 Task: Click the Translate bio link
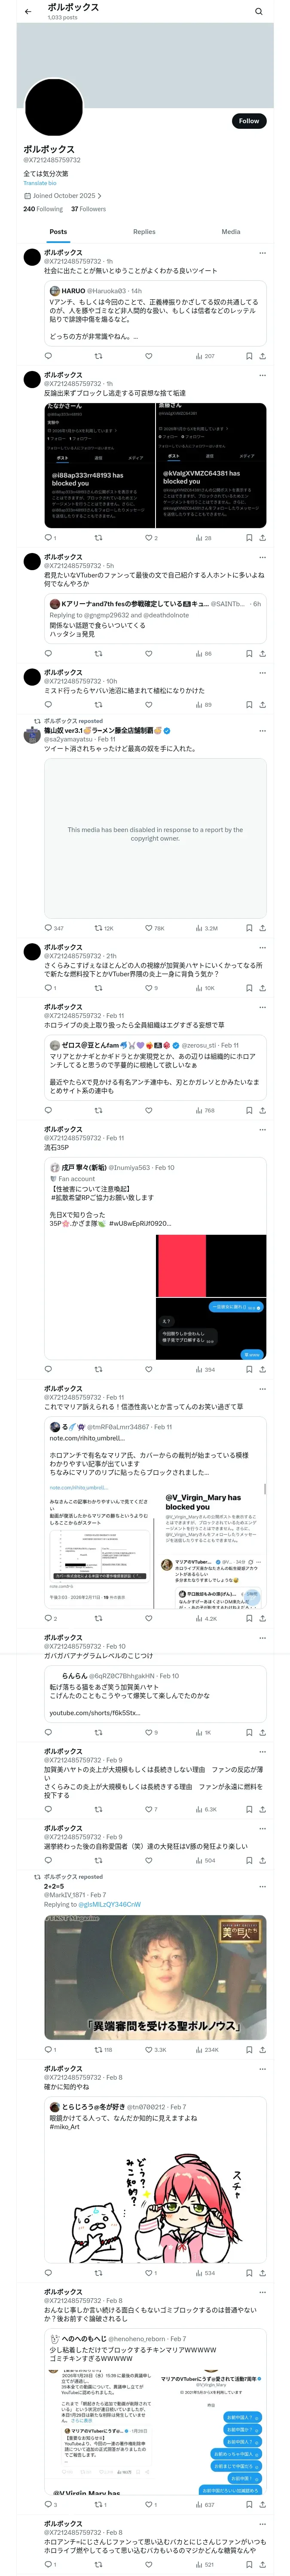(x=40, y=183)
